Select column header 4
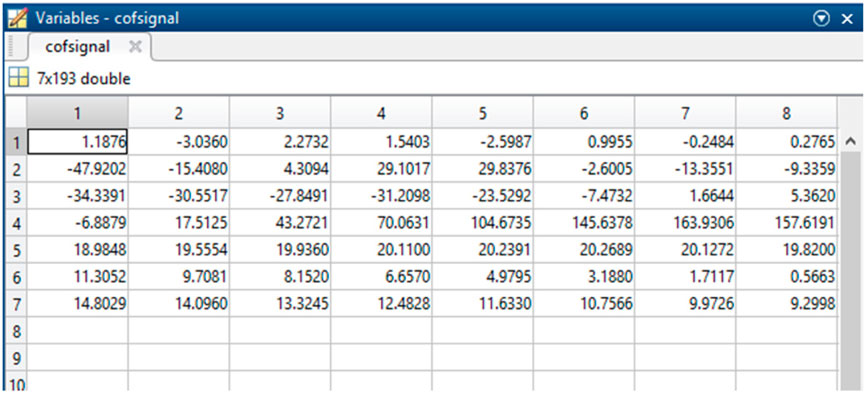This screenshot has height=393, width=865. point(381,113)
